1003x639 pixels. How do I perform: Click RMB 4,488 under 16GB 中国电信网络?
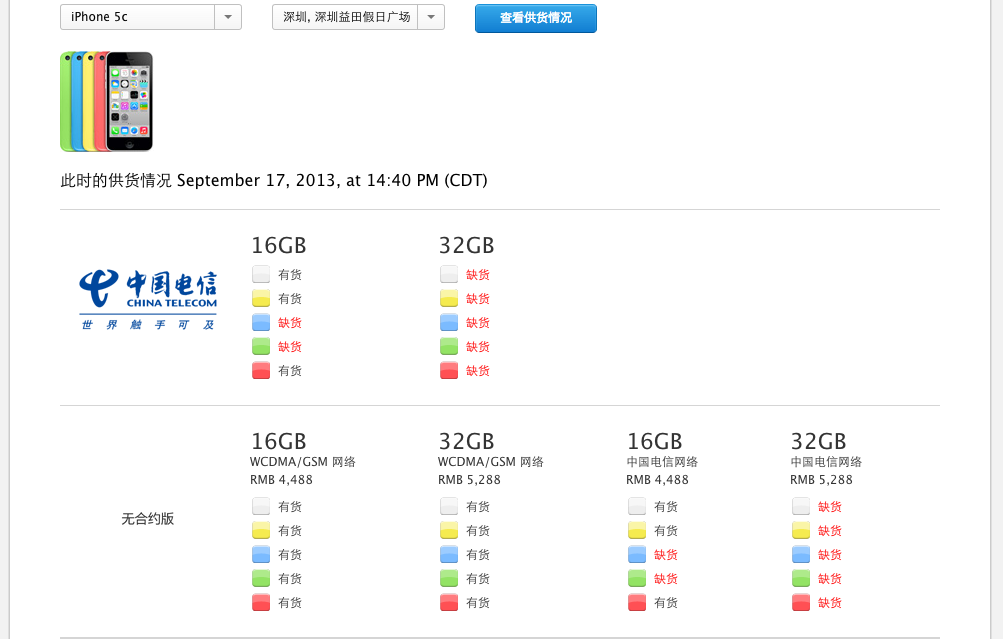658,480
